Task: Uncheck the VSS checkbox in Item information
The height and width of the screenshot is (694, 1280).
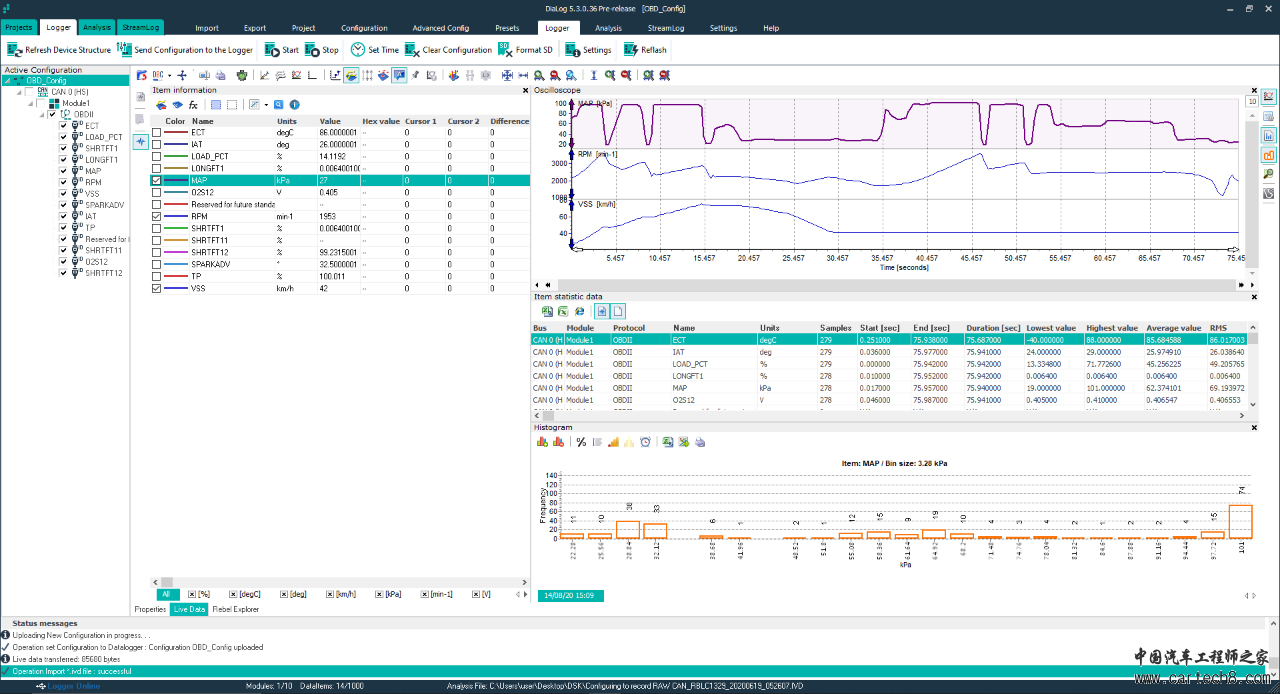Action: coord(156,288)
